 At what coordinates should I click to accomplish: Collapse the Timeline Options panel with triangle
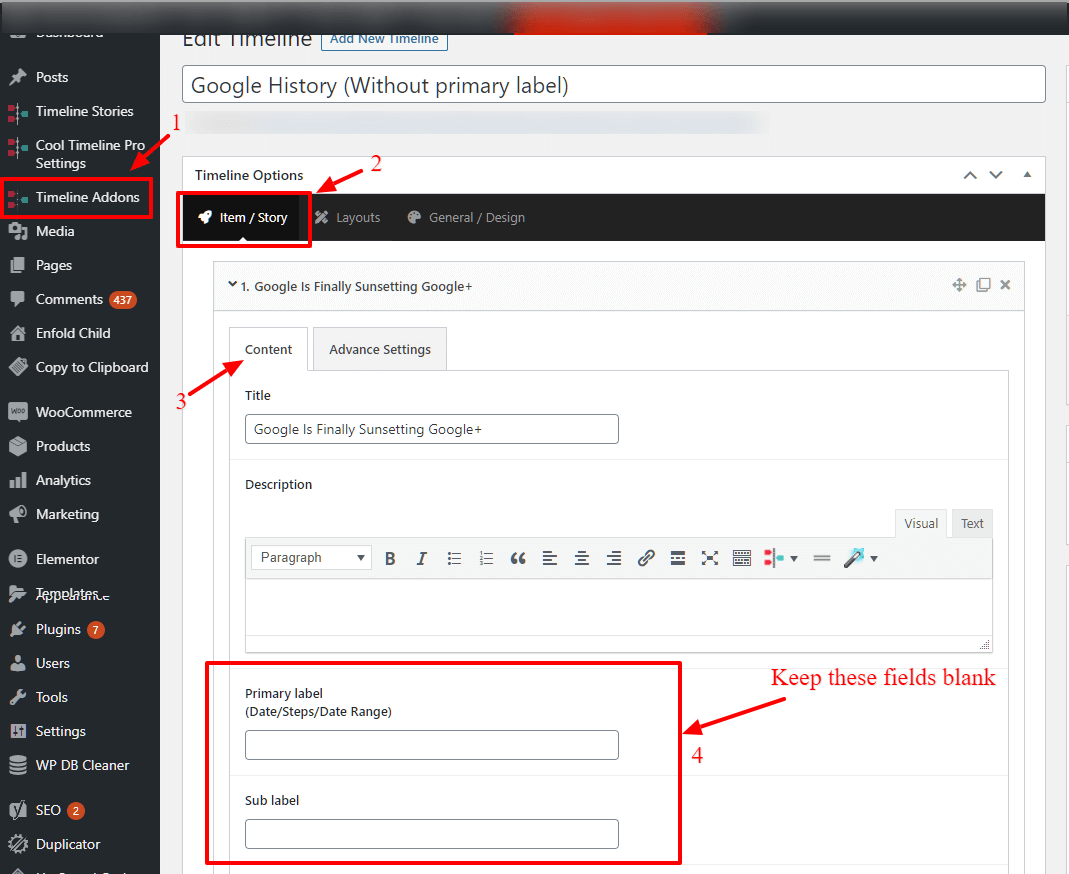tap(1027, 175)
